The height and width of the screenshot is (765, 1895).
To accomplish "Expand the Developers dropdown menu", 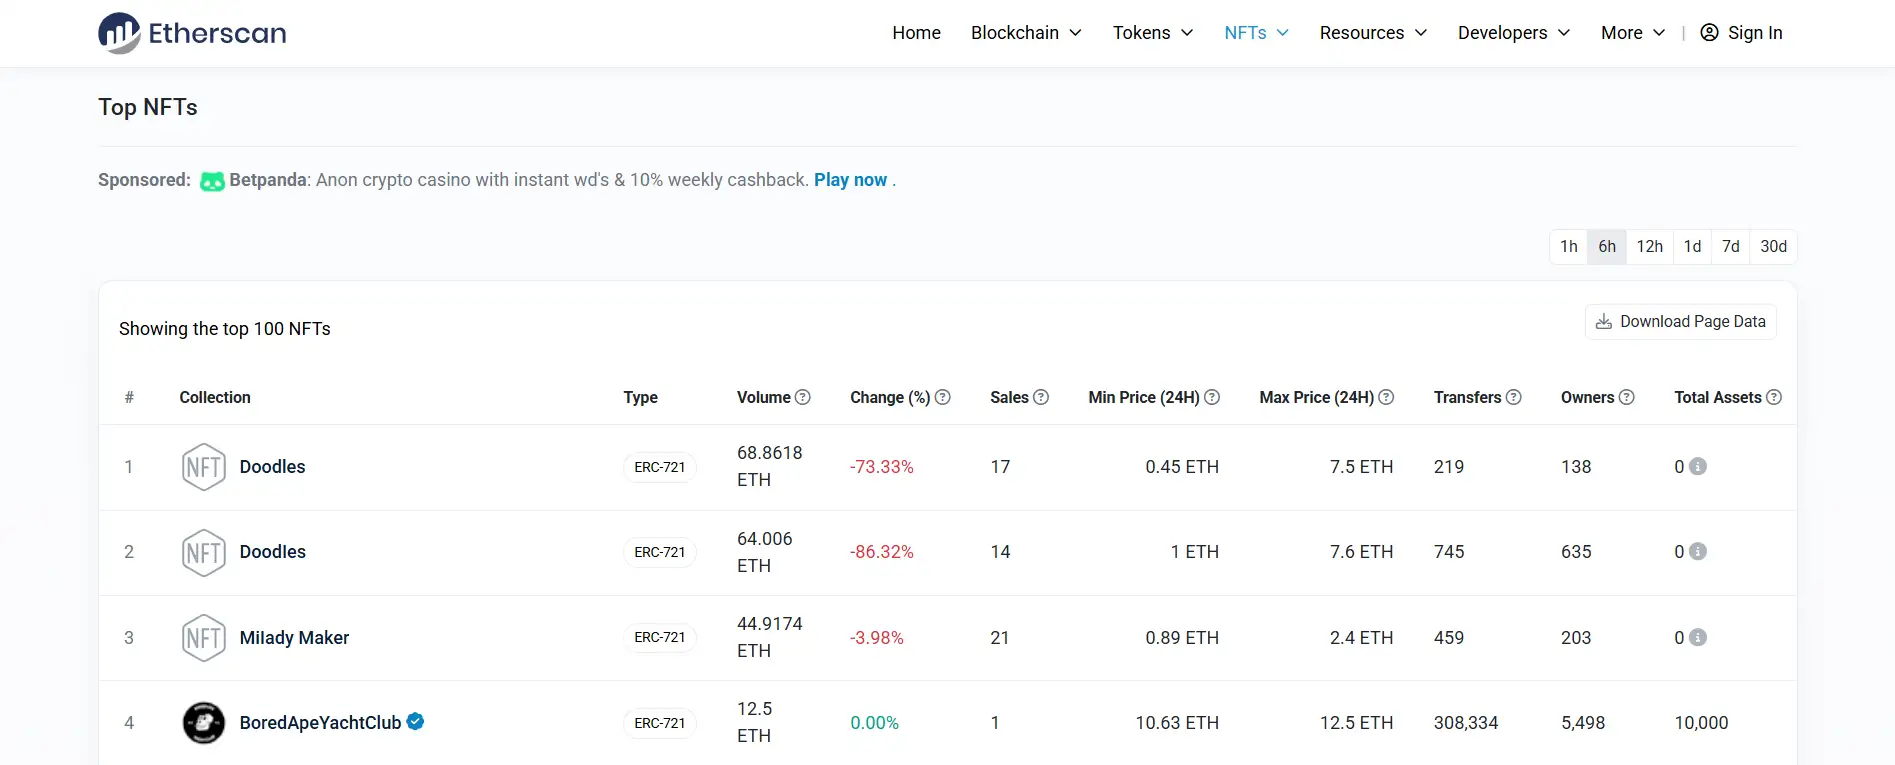I will click(x=1513, y=33).
